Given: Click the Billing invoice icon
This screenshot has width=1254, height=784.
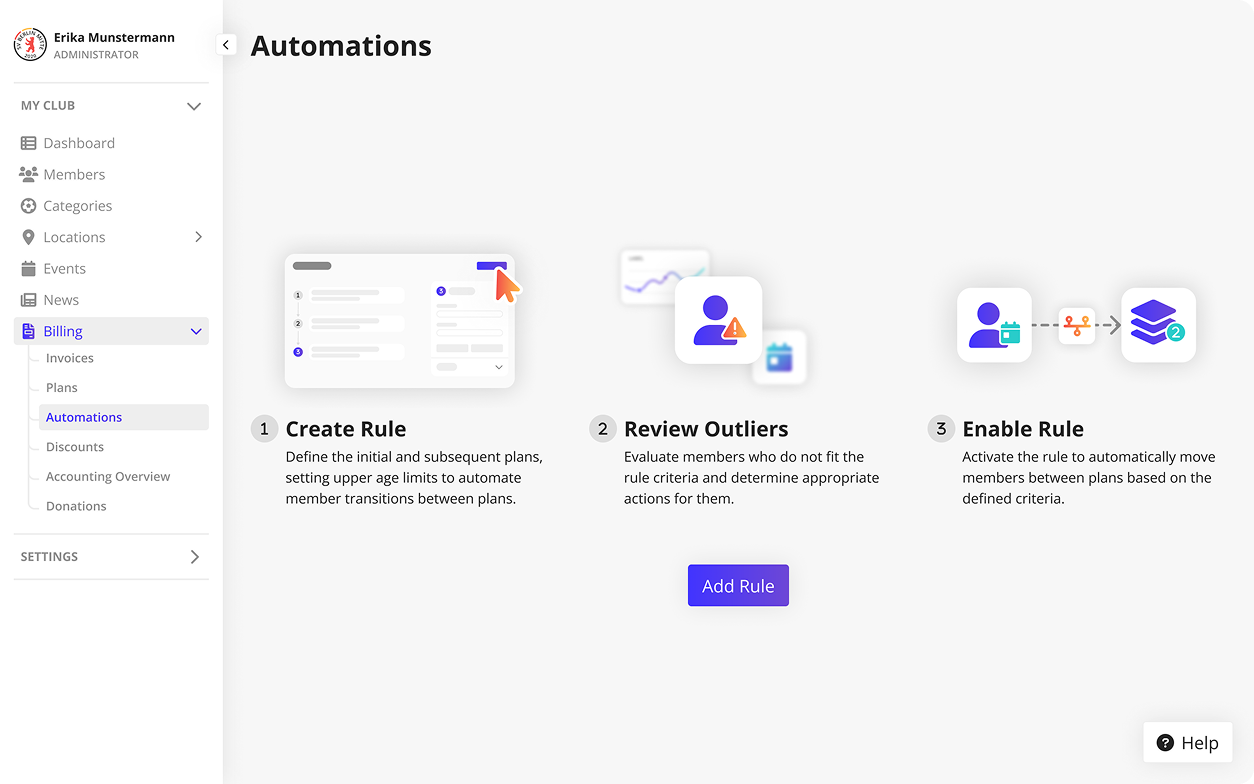Looking at the screenshot, I should (x=28, y=331).
